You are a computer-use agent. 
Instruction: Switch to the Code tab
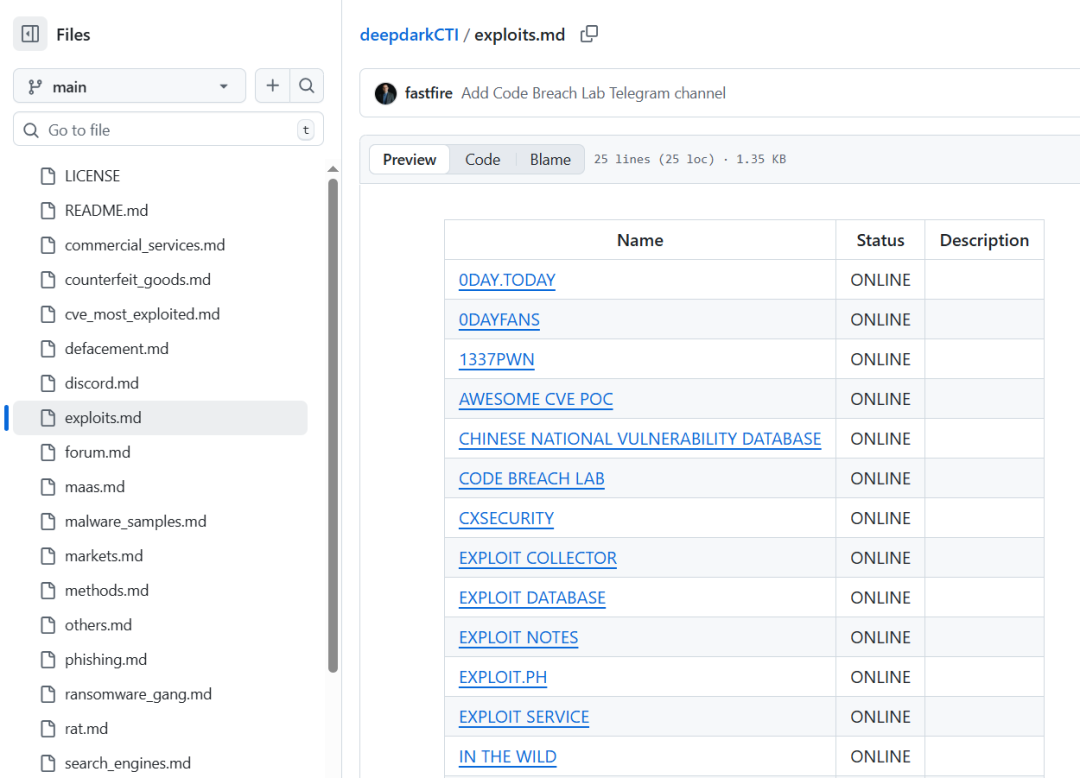pyautogui.click(x=482, y=159)
